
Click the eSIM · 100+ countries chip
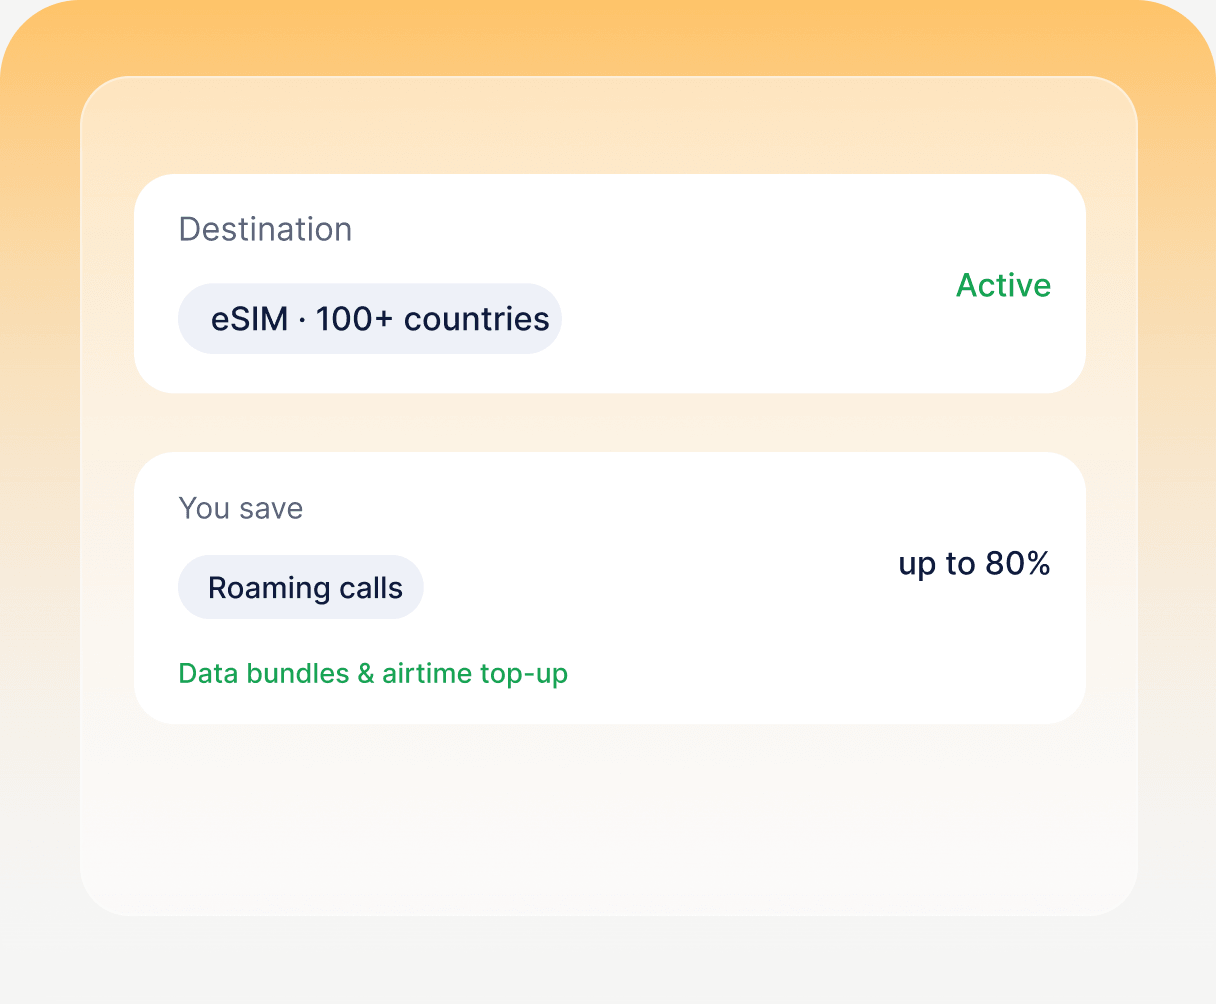(370, 319)
